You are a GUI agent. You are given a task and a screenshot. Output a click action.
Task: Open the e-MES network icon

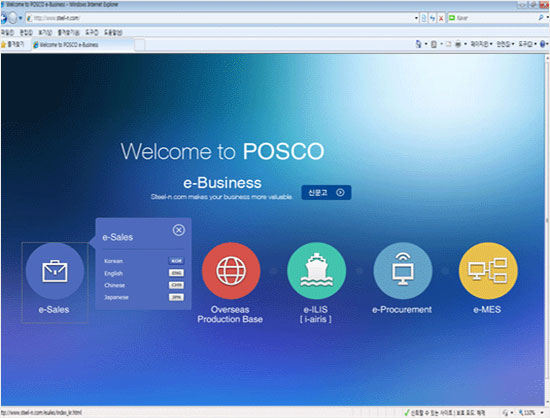click(488, 271)
